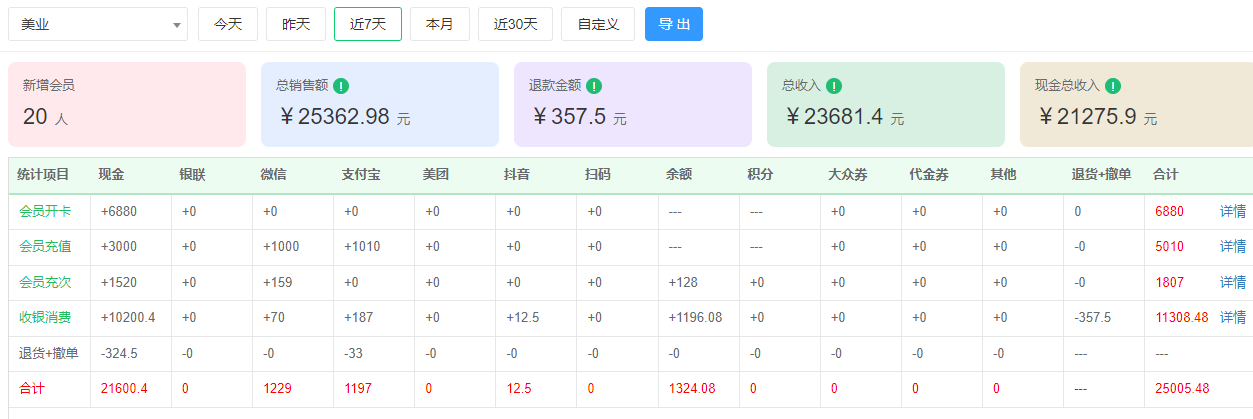1253x419 pixels.
Task: Open the 美业 dropdown arrow
Action: 177,24
